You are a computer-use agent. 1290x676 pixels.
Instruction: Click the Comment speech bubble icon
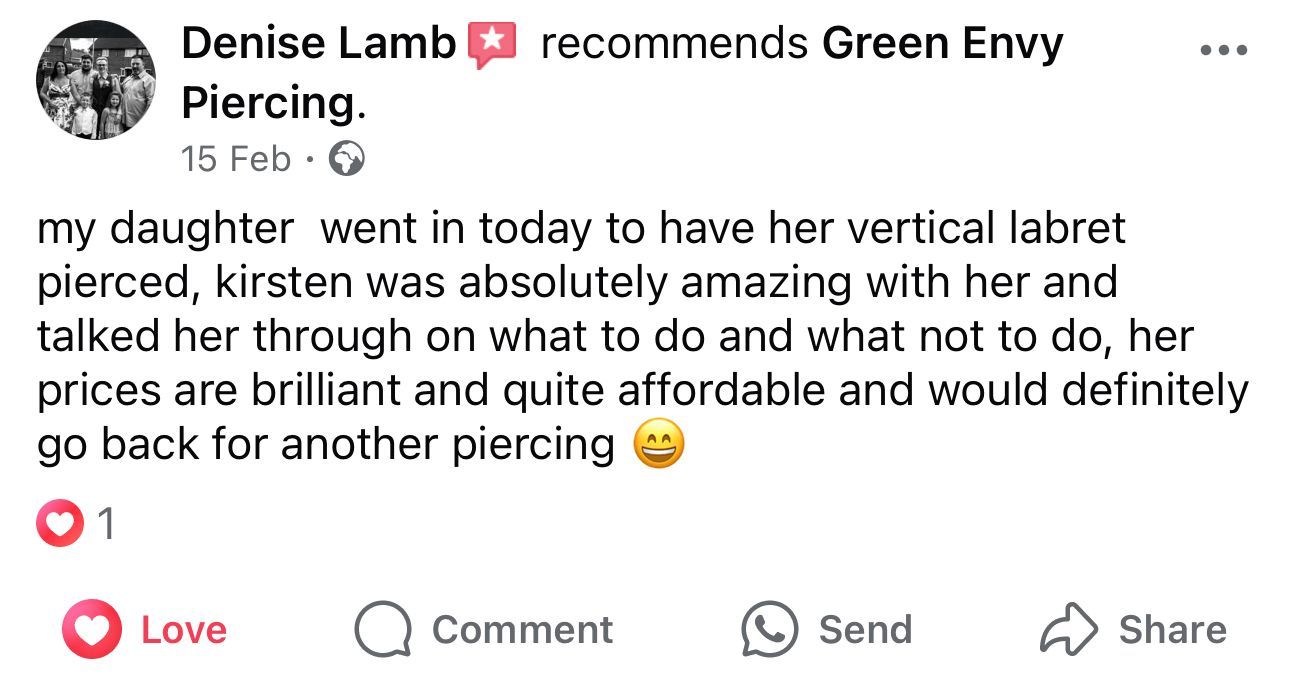(382, 629)
